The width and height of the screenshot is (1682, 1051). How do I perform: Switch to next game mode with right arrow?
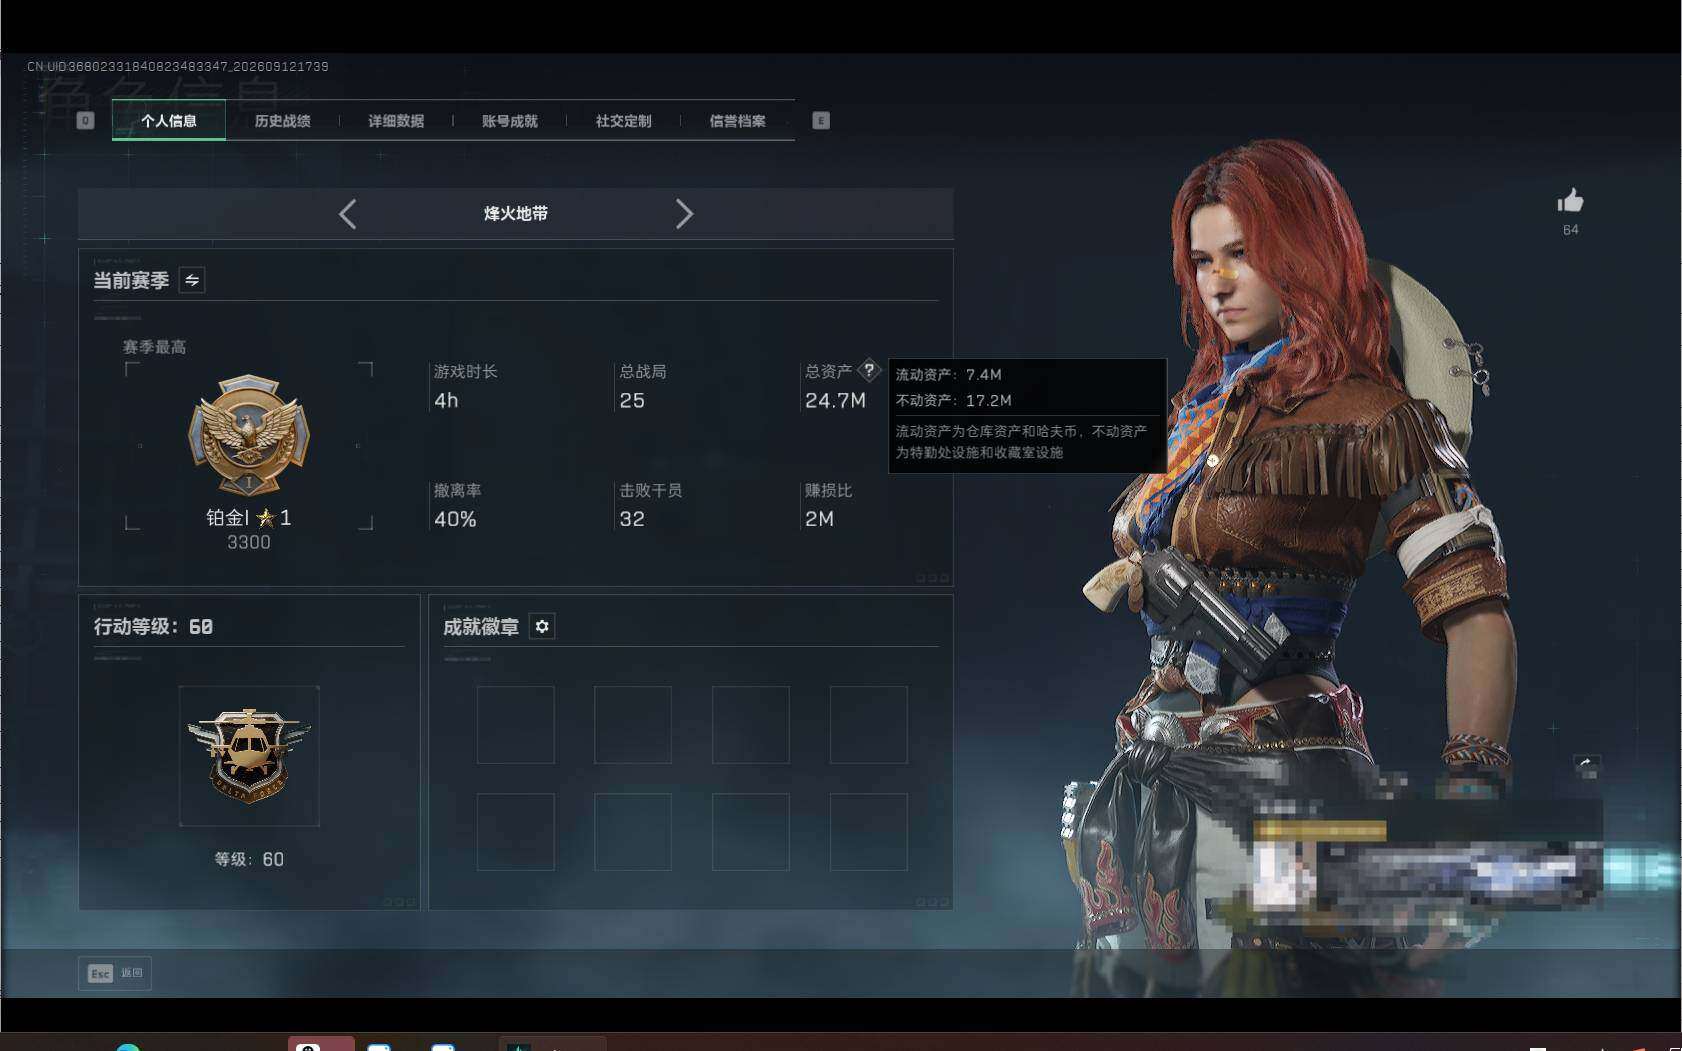pos(684,214)
